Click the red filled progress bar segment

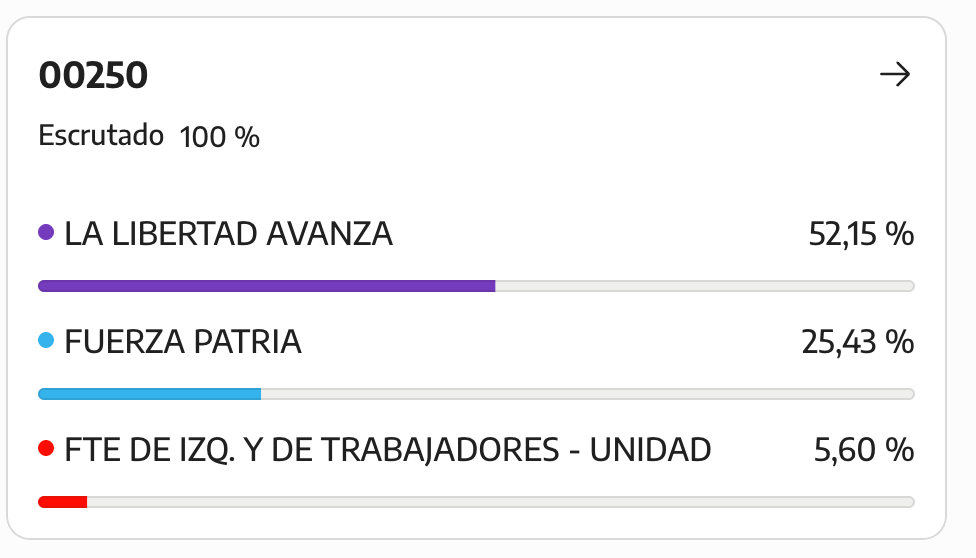point(62,501)
